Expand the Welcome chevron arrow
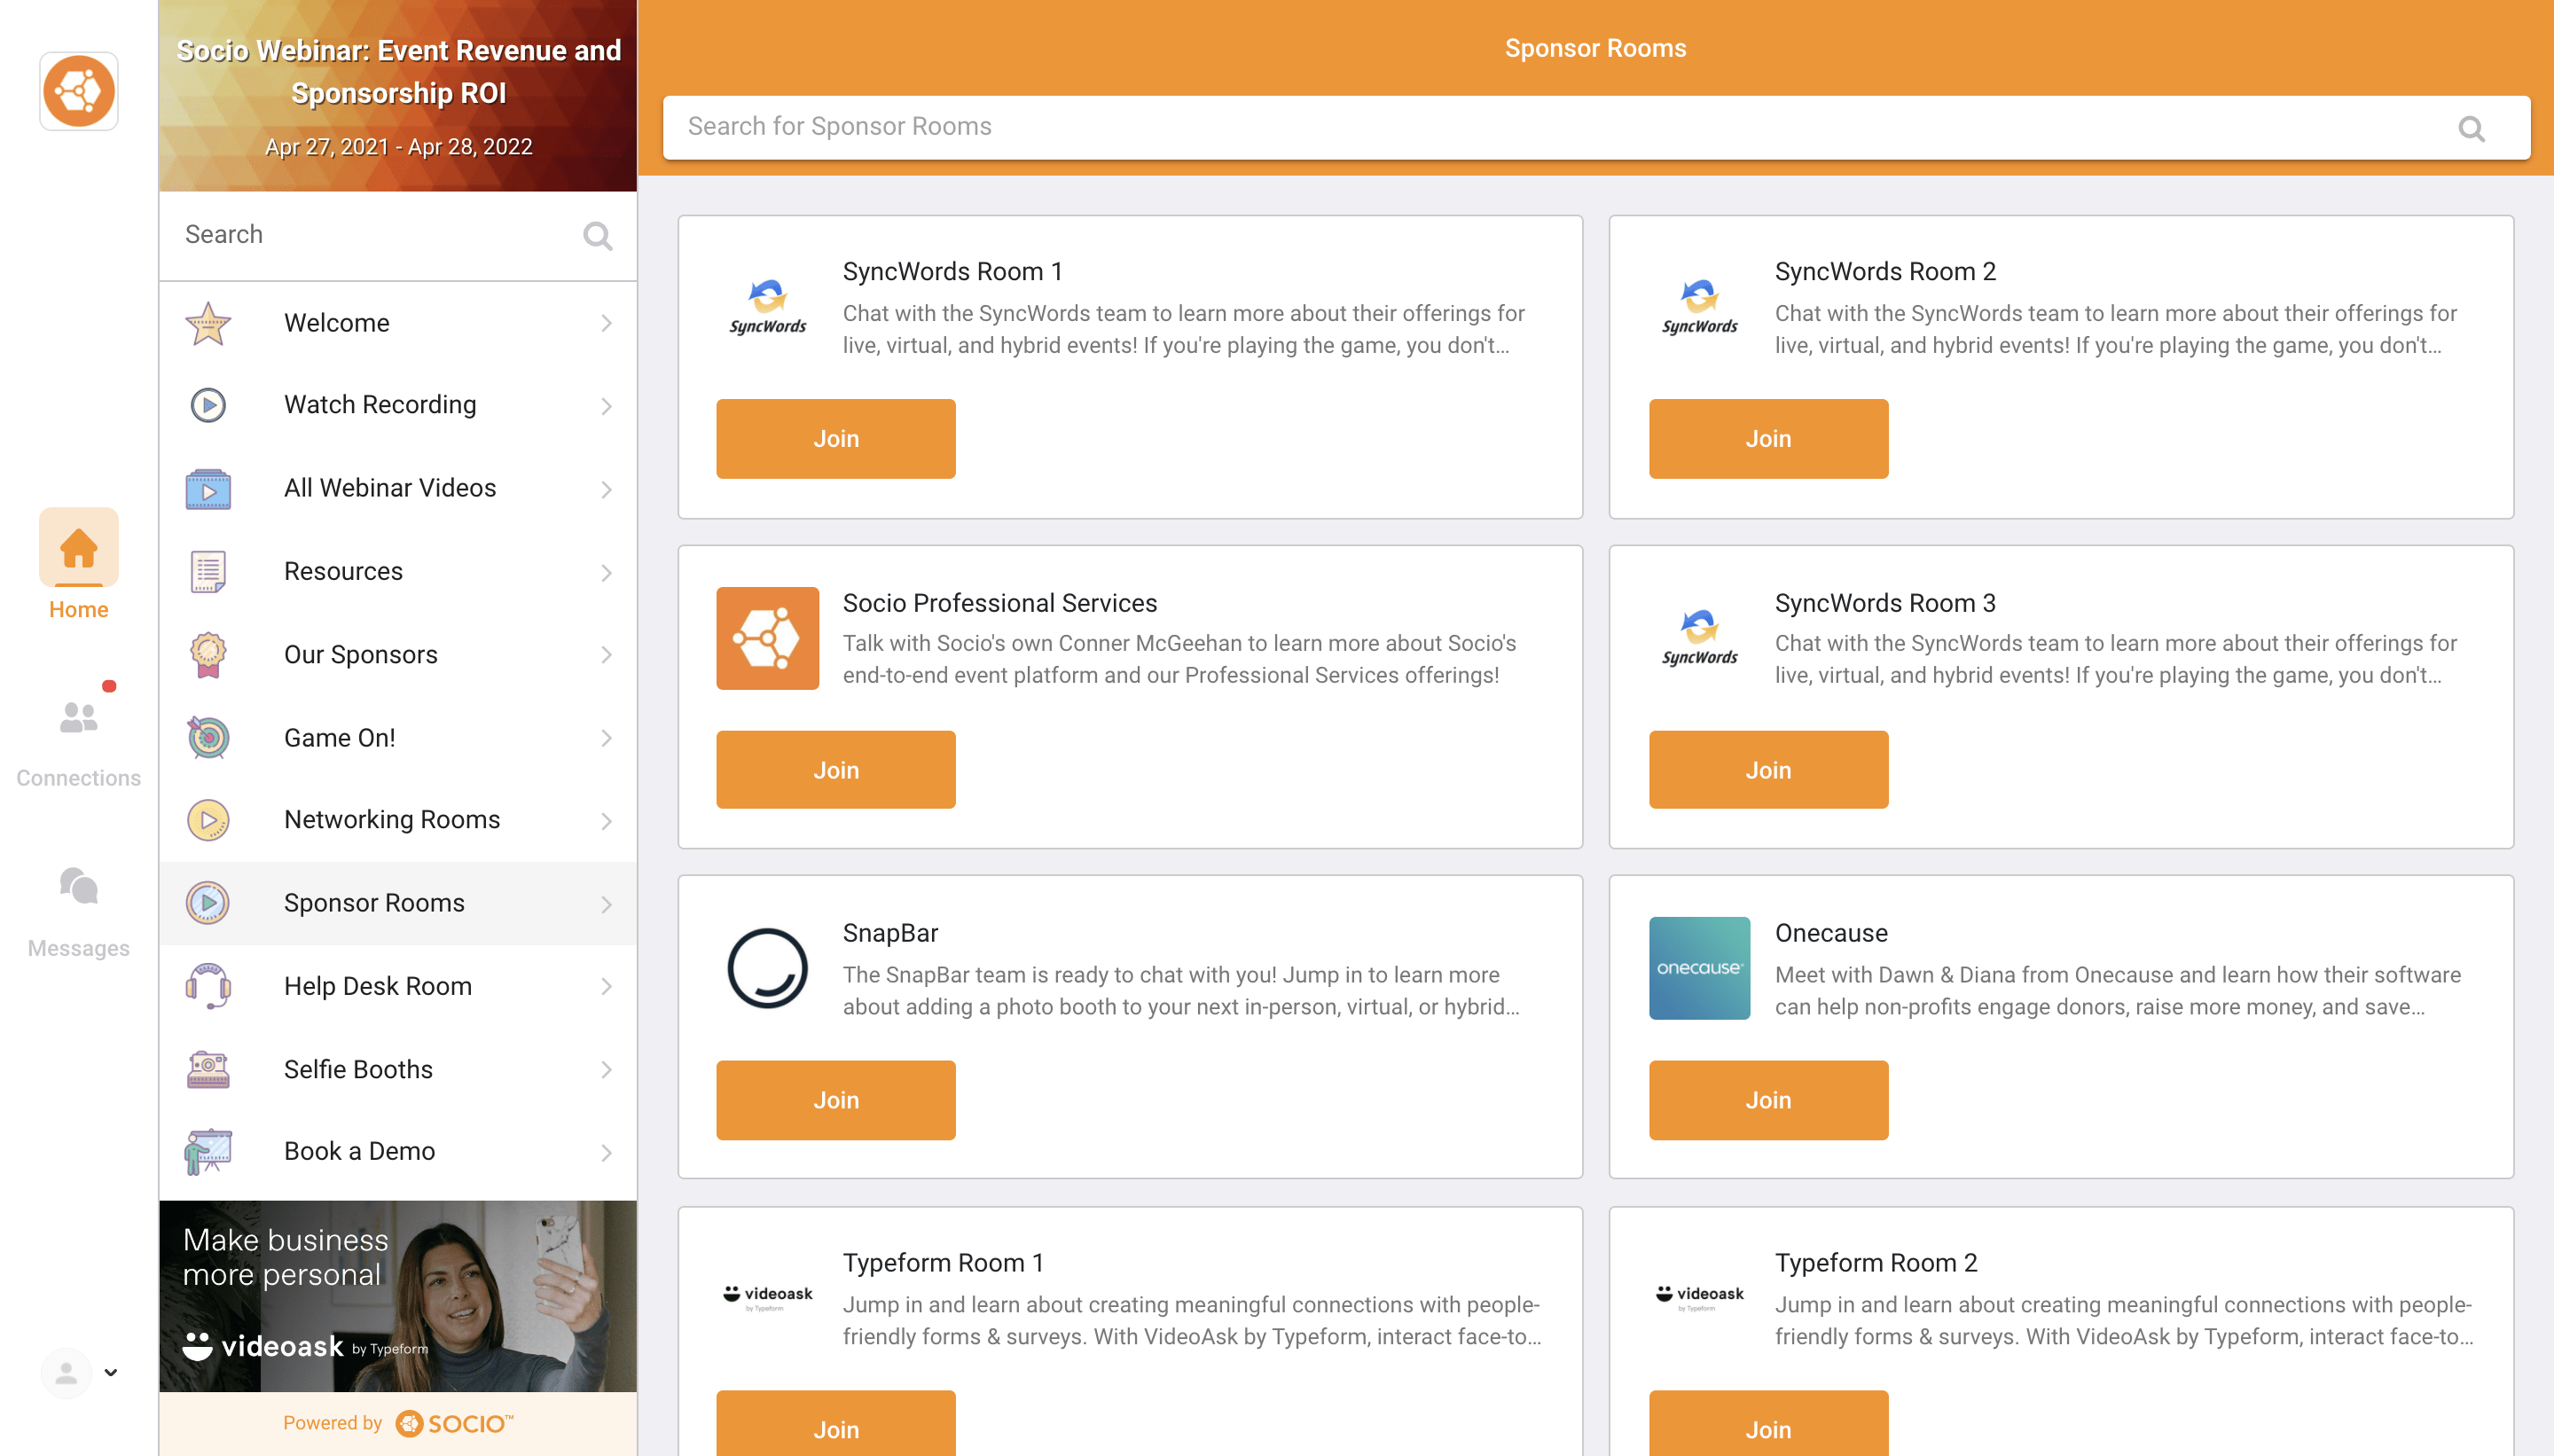This screenshot has height=1456, width=2554. click(x=606, y=323)
